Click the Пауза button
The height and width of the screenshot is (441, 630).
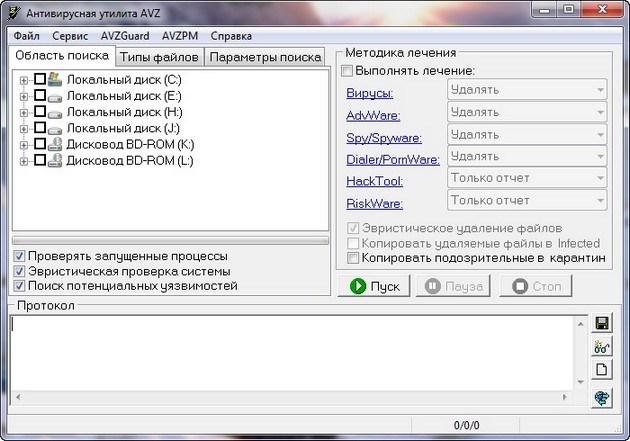pyautogui.click(x=454, y=286)
